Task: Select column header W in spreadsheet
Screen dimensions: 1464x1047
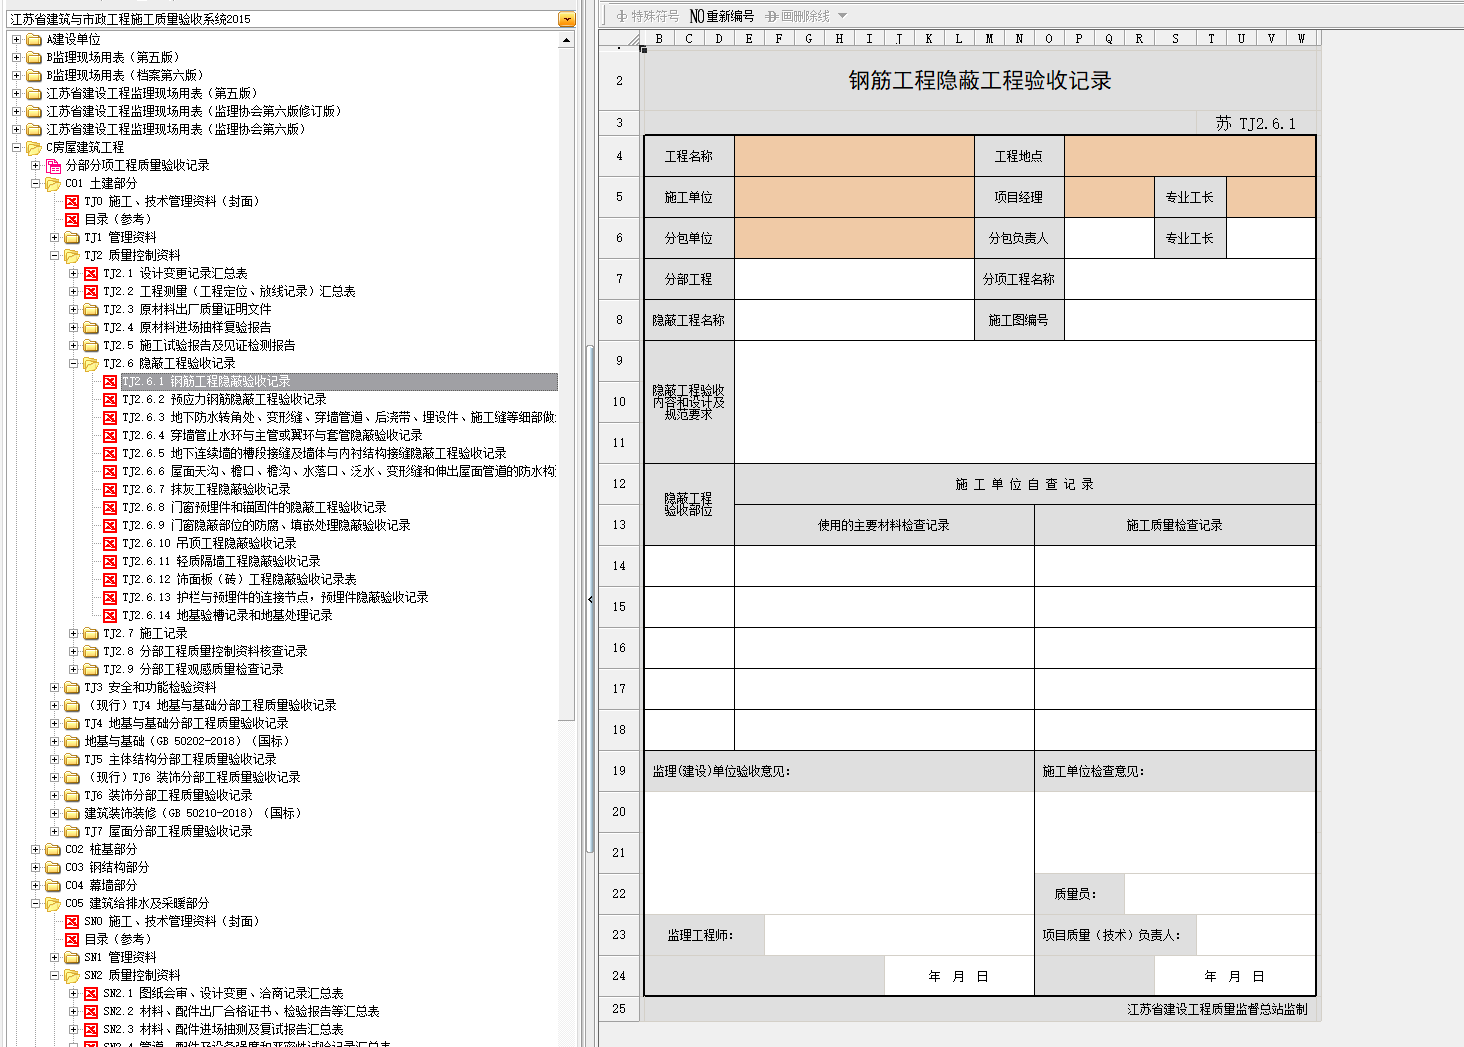Action: (1301, 39)
